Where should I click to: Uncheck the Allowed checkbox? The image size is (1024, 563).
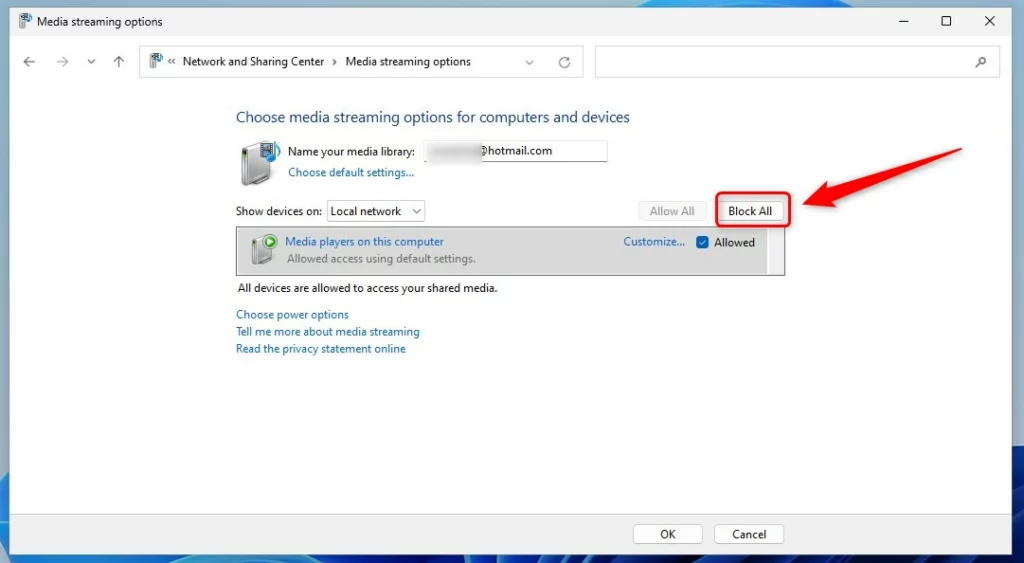click(702, 242)
